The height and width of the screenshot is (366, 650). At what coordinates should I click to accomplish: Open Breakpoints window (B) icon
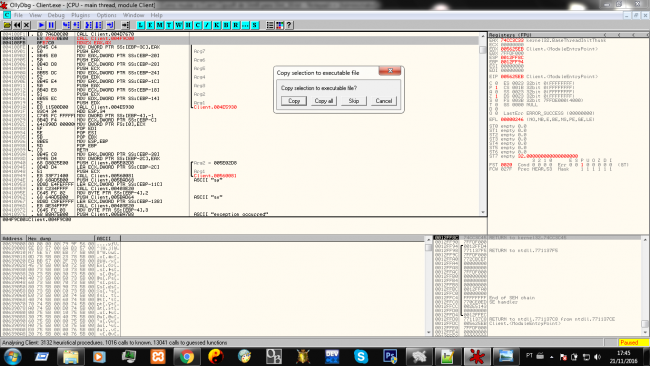pyautogui.click(x=226, y=25)
